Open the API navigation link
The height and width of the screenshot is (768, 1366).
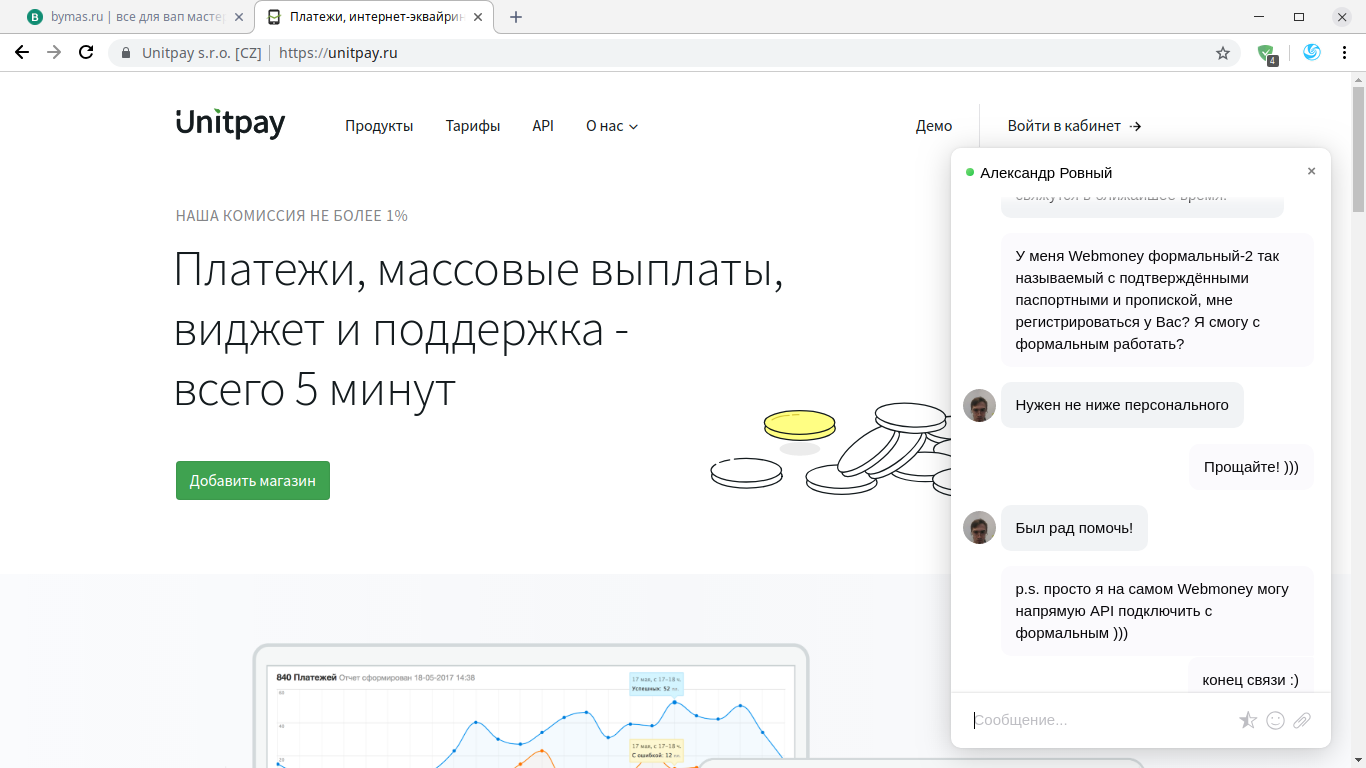(x=543, y=126)
